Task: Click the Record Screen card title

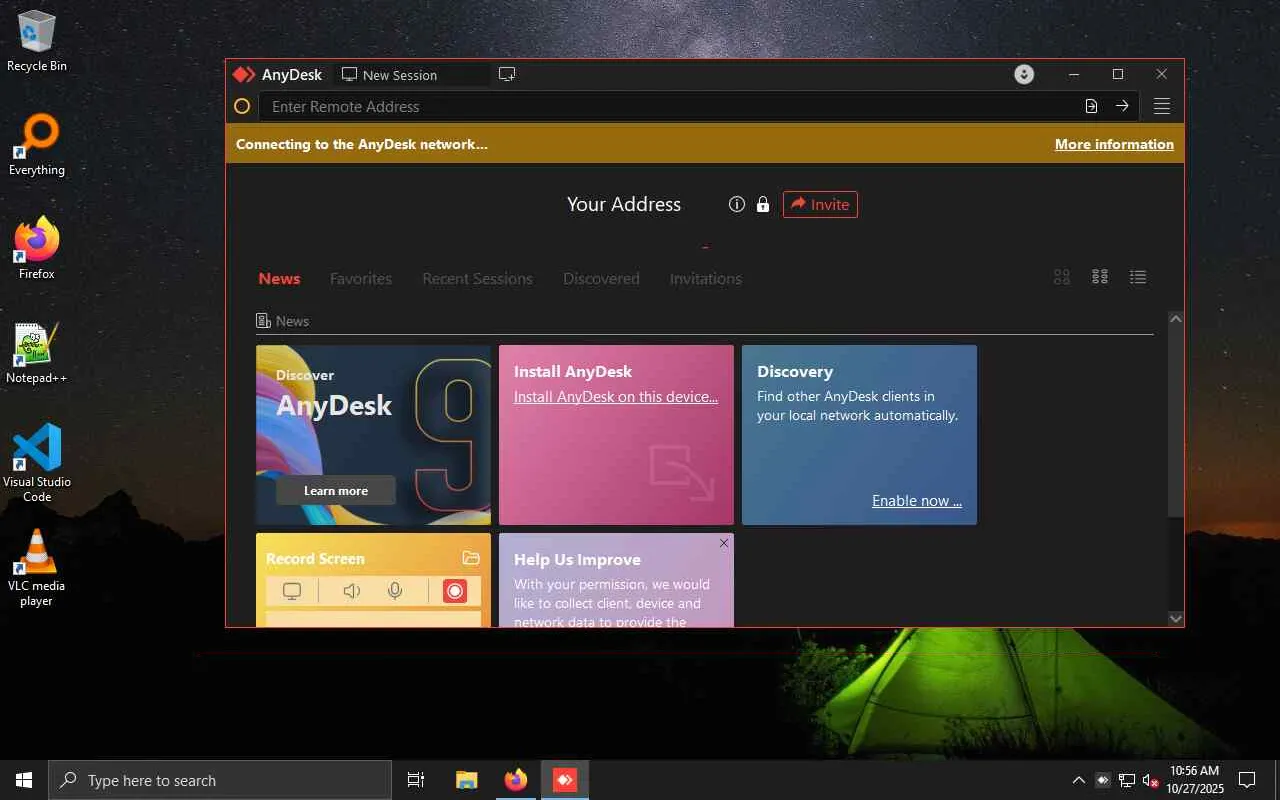Action: pyautogui.click(x=315, y=558)
